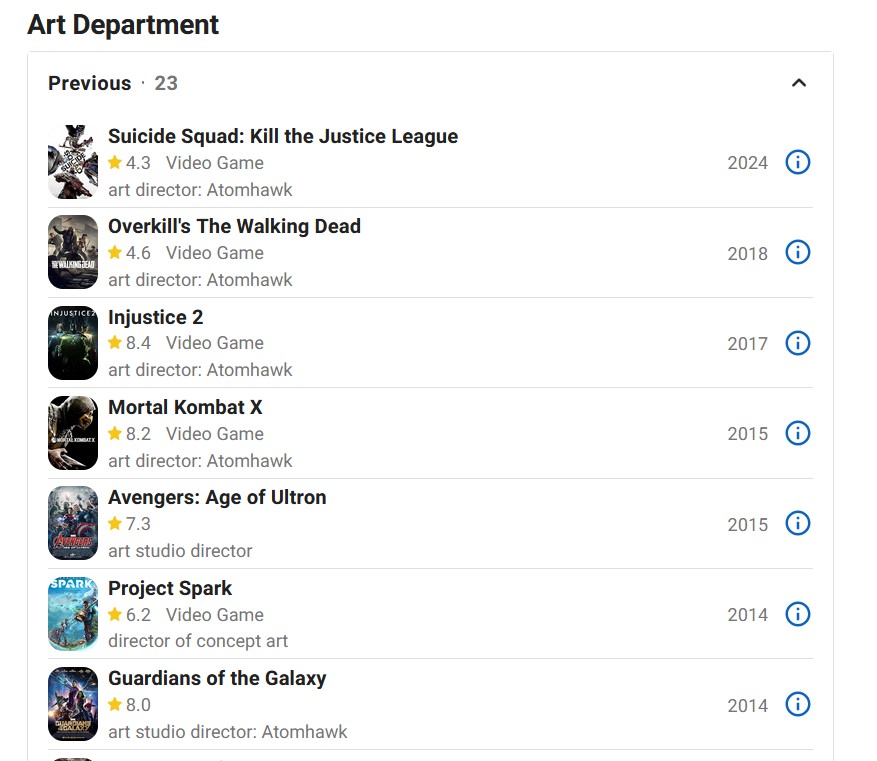Click 'Video Game' label under Project Spark
Screen dimensions: 877x761
[x=215, y=615]
